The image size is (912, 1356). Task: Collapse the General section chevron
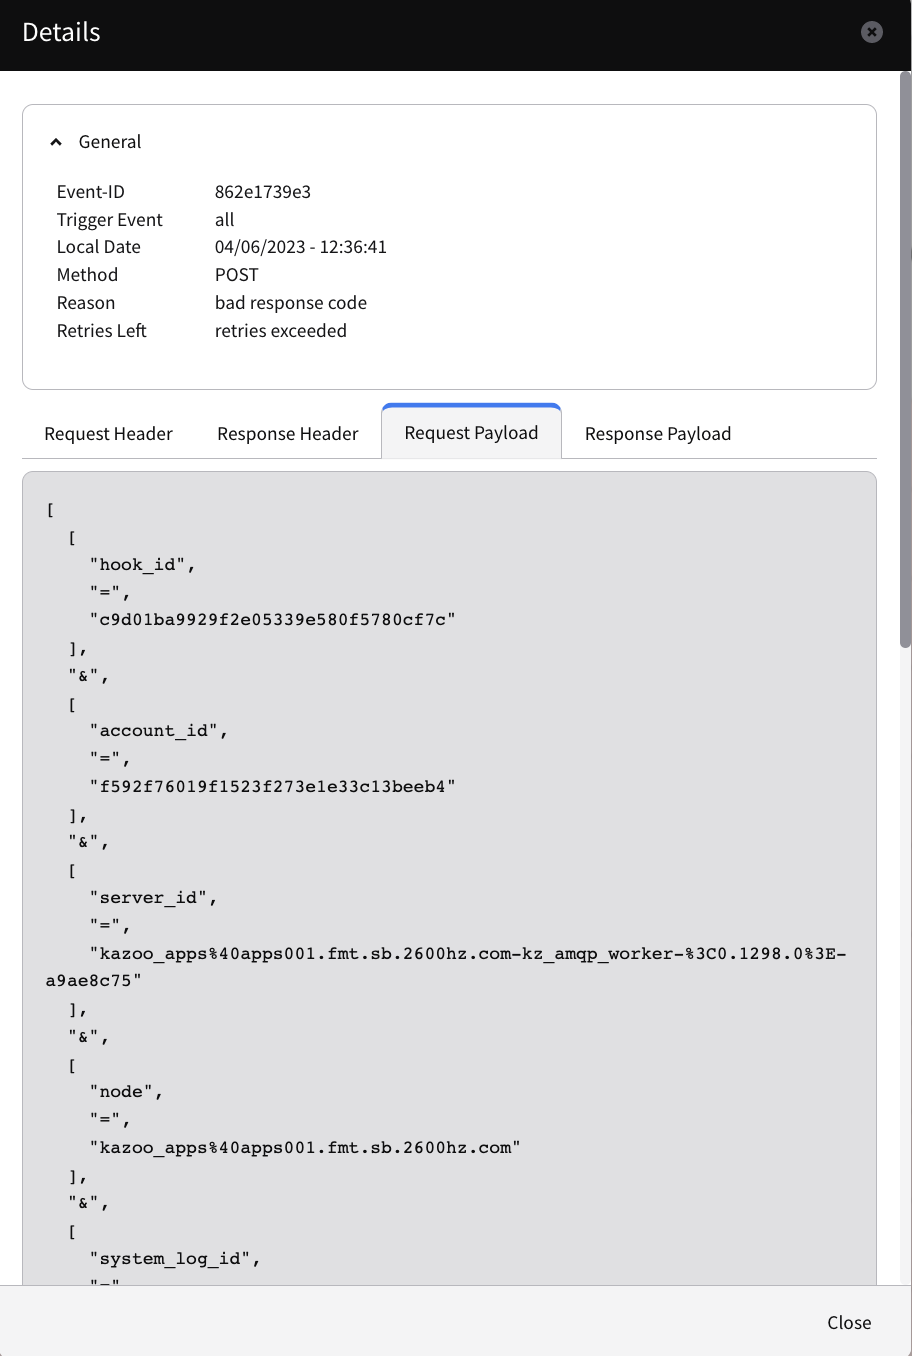(56, 142)
